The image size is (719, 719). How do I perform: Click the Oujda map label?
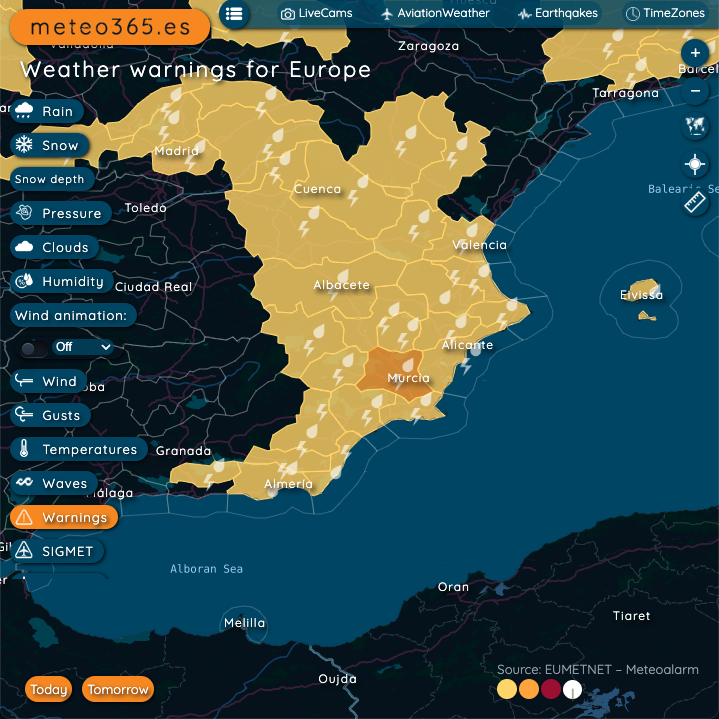[337, 679]
